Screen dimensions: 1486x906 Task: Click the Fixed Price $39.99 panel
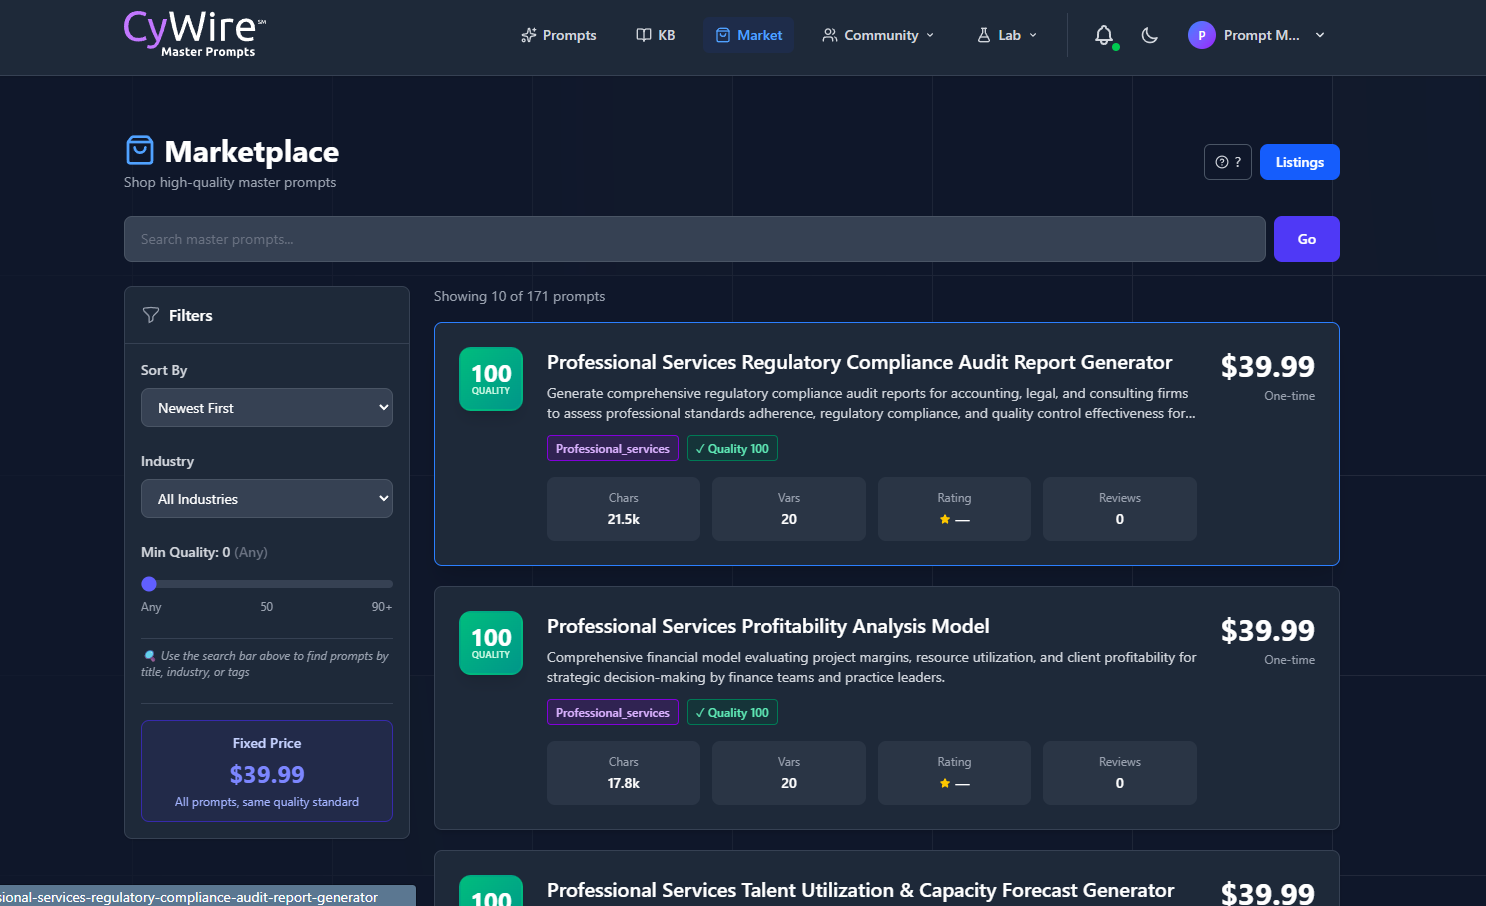click(267, 771)
